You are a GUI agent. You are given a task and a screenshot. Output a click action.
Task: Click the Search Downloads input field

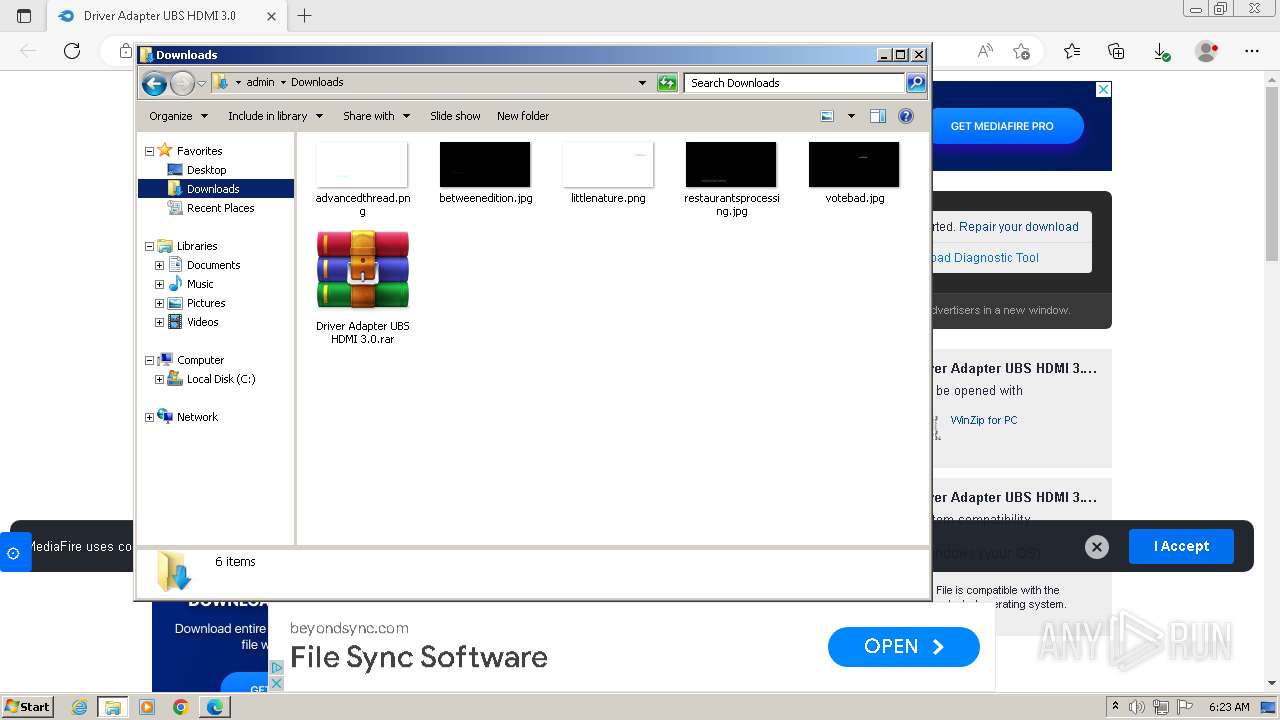[795, 83]
